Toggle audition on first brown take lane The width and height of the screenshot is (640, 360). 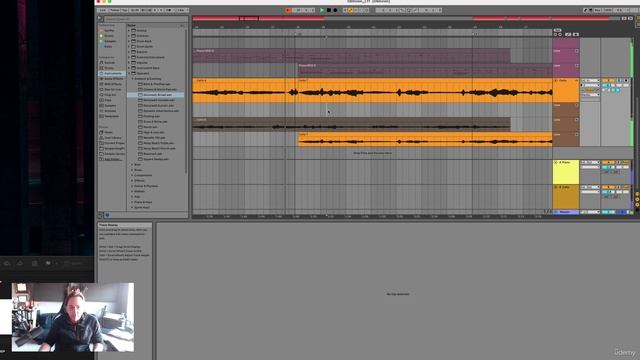click(x=577, y=105)
